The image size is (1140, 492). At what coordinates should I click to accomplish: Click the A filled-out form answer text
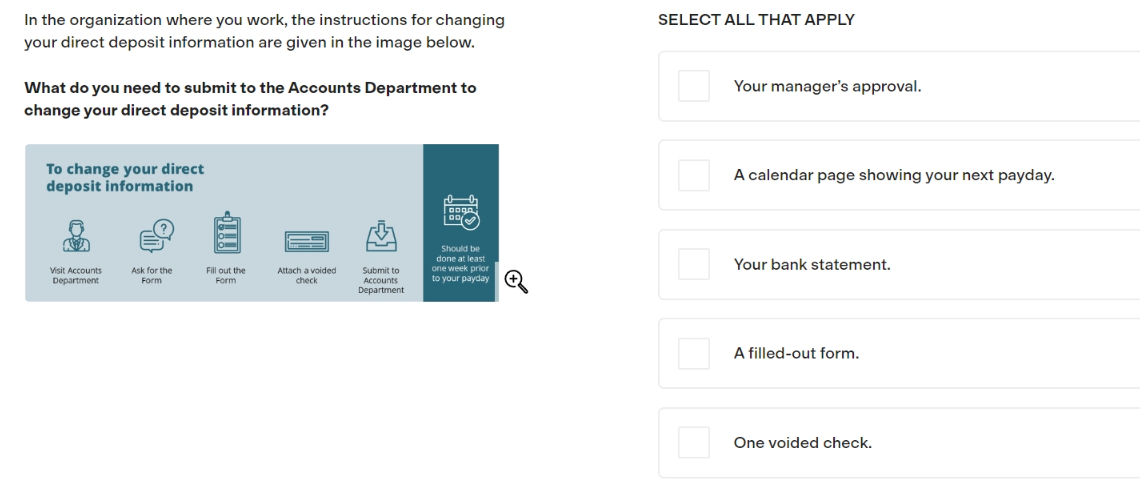click(796, 354)
